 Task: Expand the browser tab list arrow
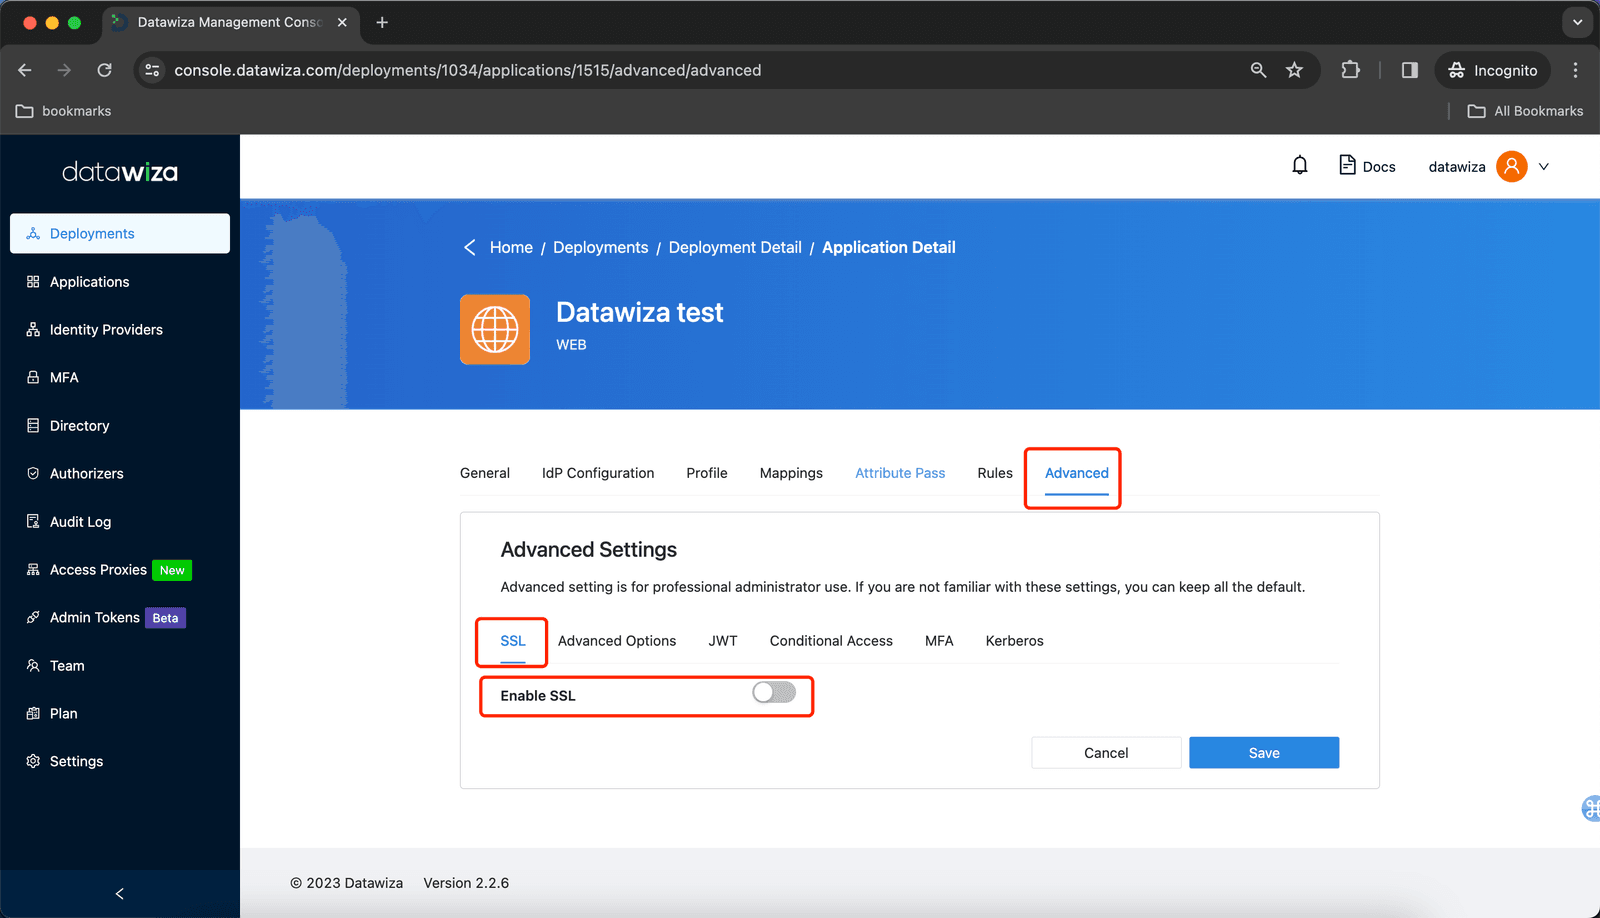click(1577, 22)
